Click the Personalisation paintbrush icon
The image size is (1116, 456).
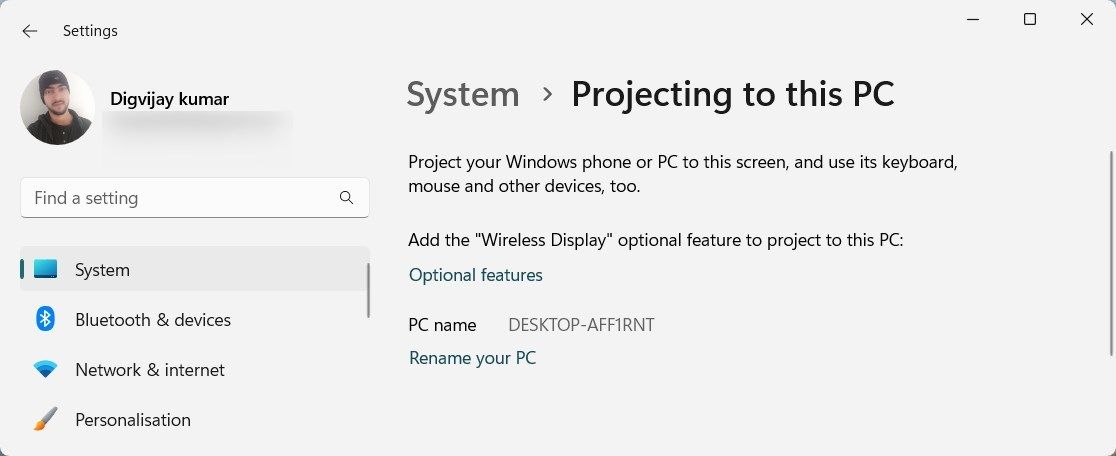[46, 420]
